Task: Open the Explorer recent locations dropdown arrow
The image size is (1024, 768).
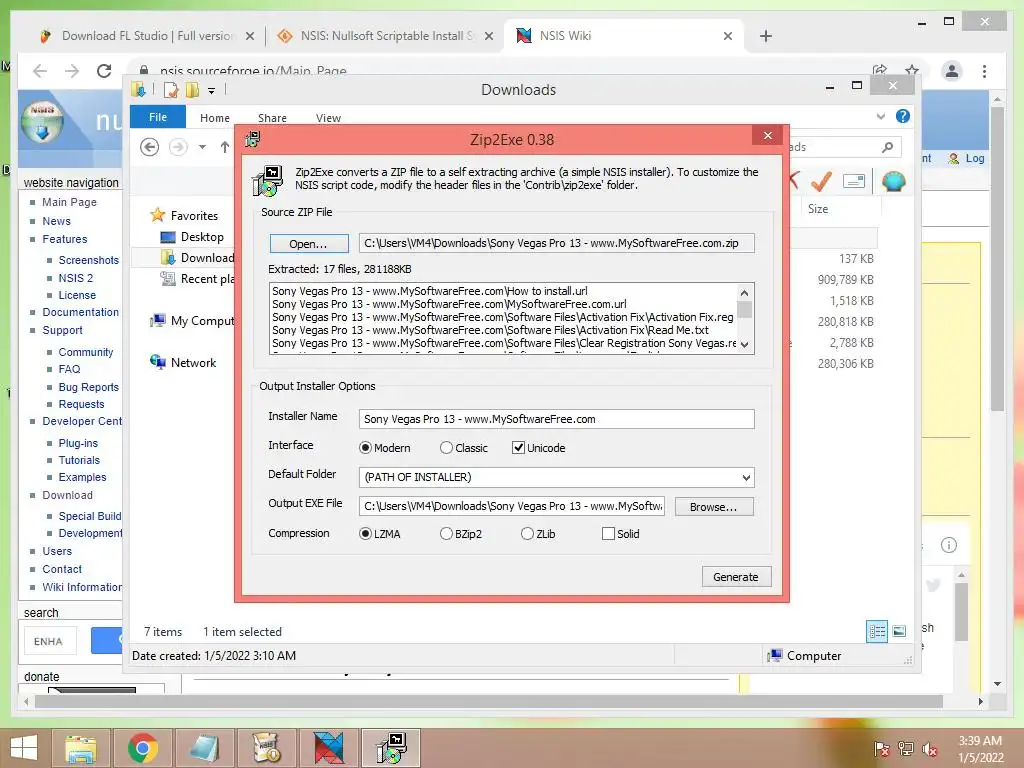Action: (x=202, y=147)
